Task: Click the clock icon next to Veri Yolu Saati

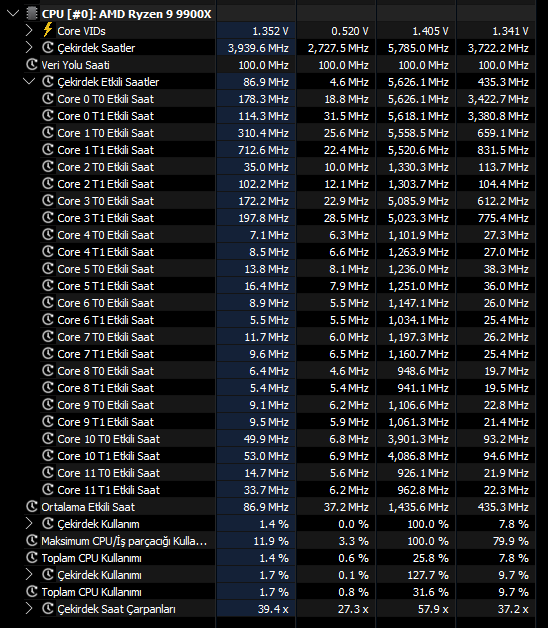Action: pos(32,64)
